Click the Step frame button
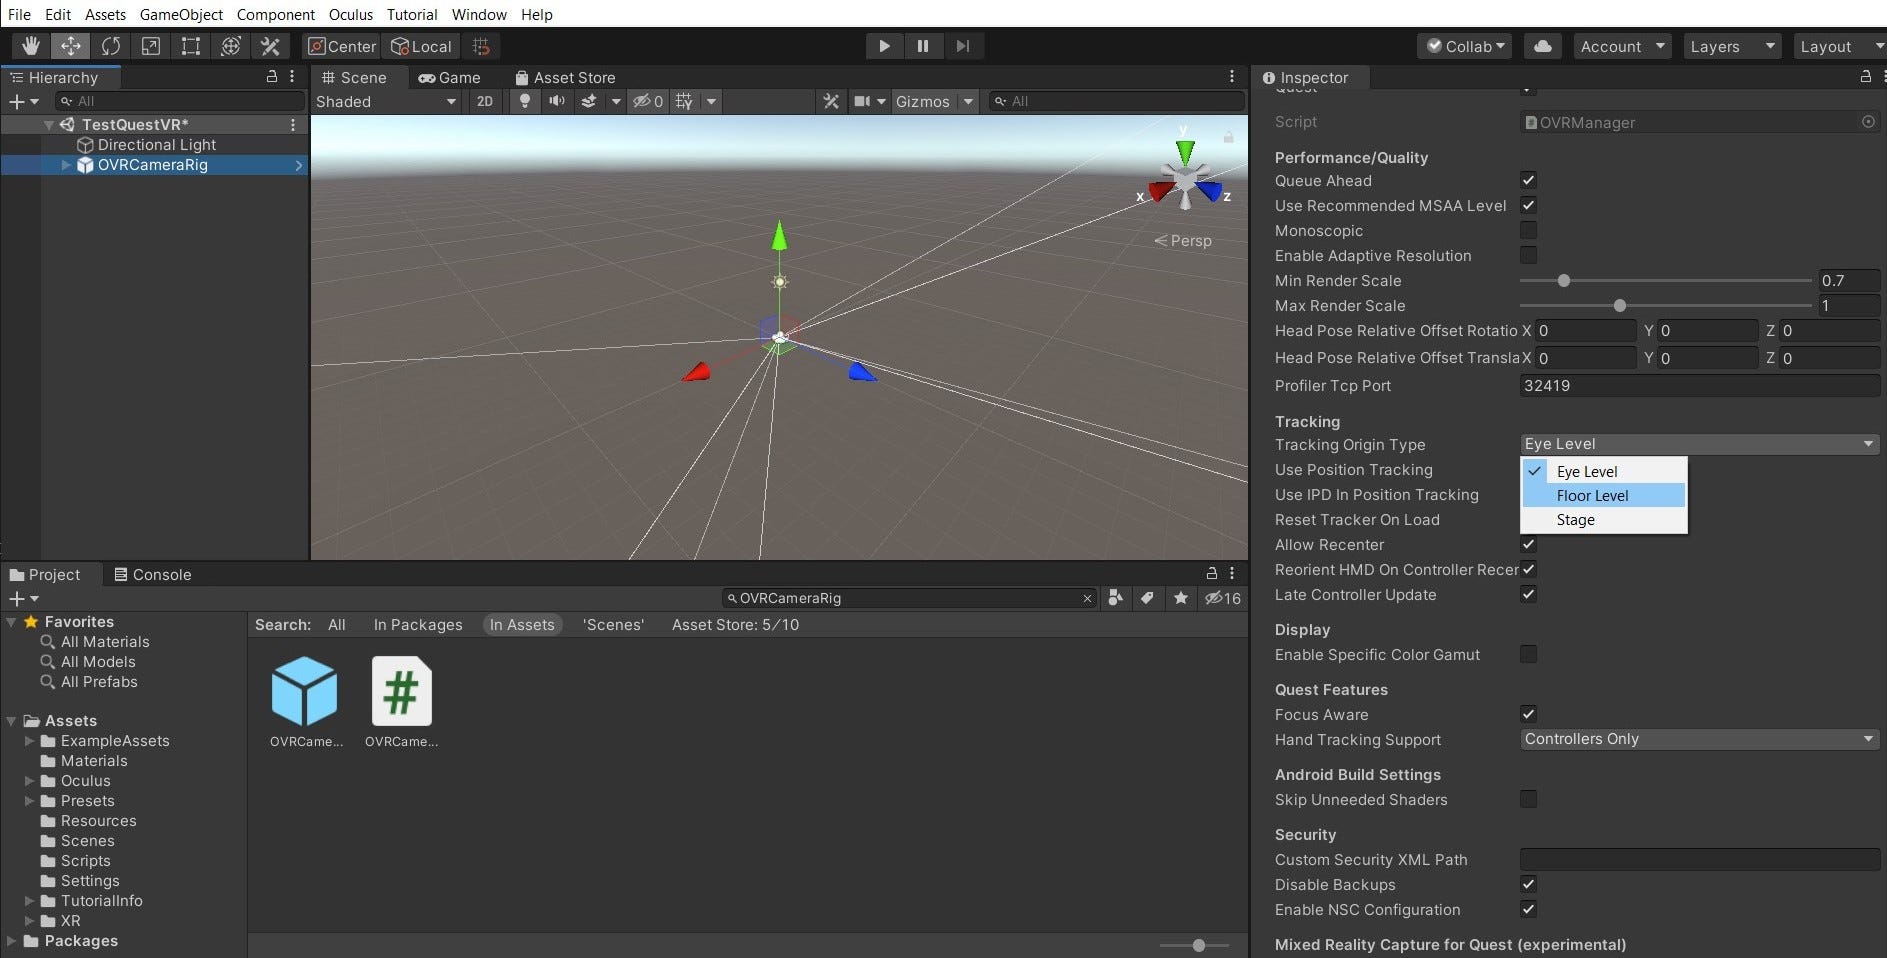Image resolution: width=1887 pixels, height=958 pixels. tap(962, 46)
